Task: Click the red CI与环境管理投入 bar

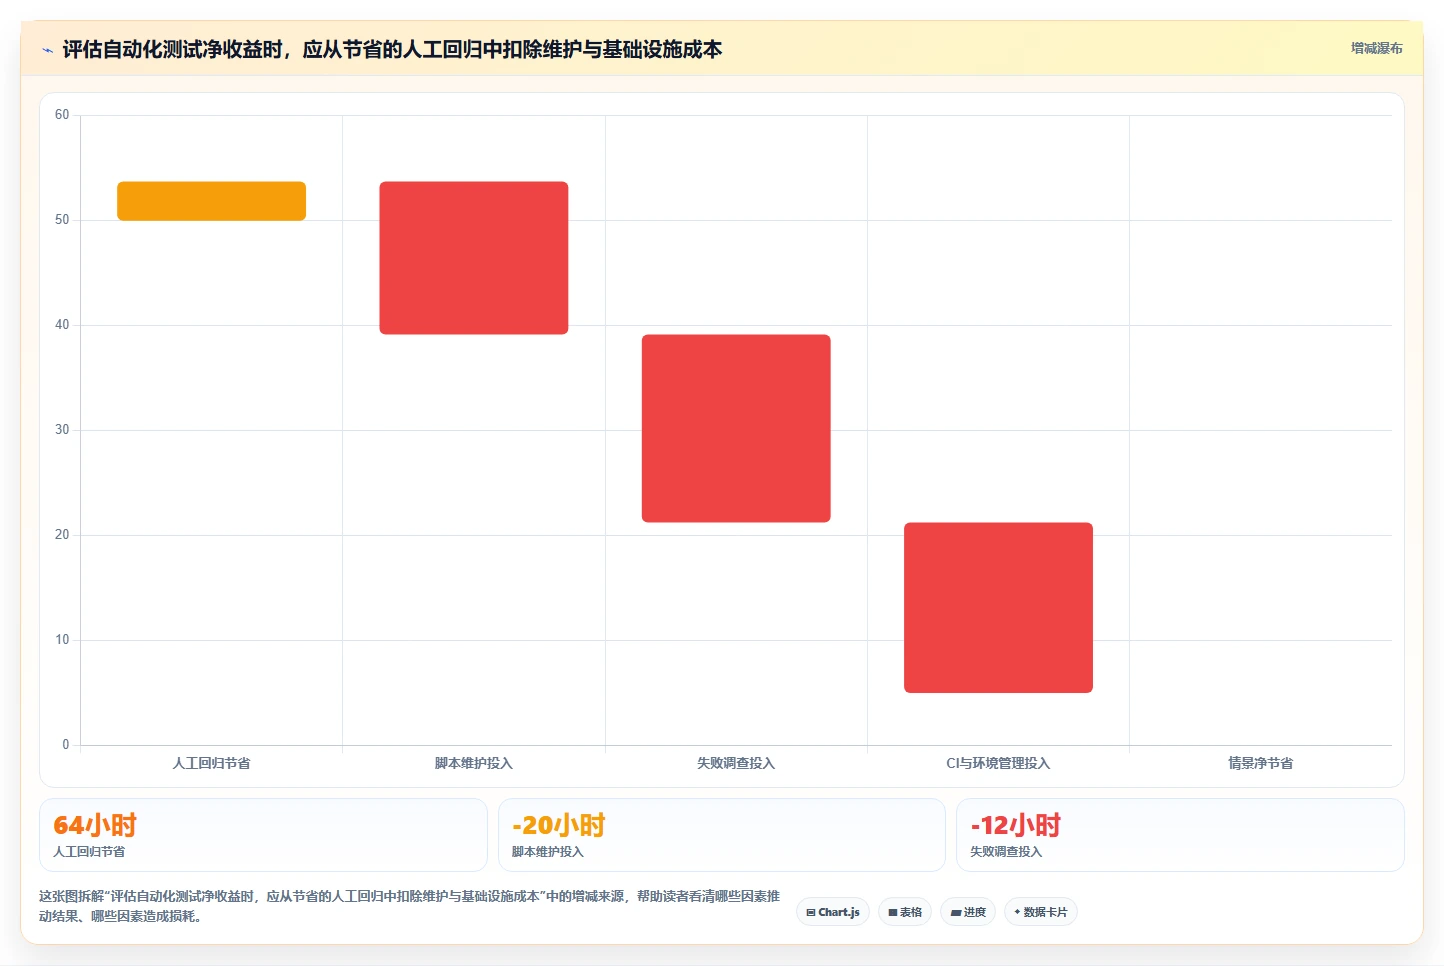Action: point(998,608)
